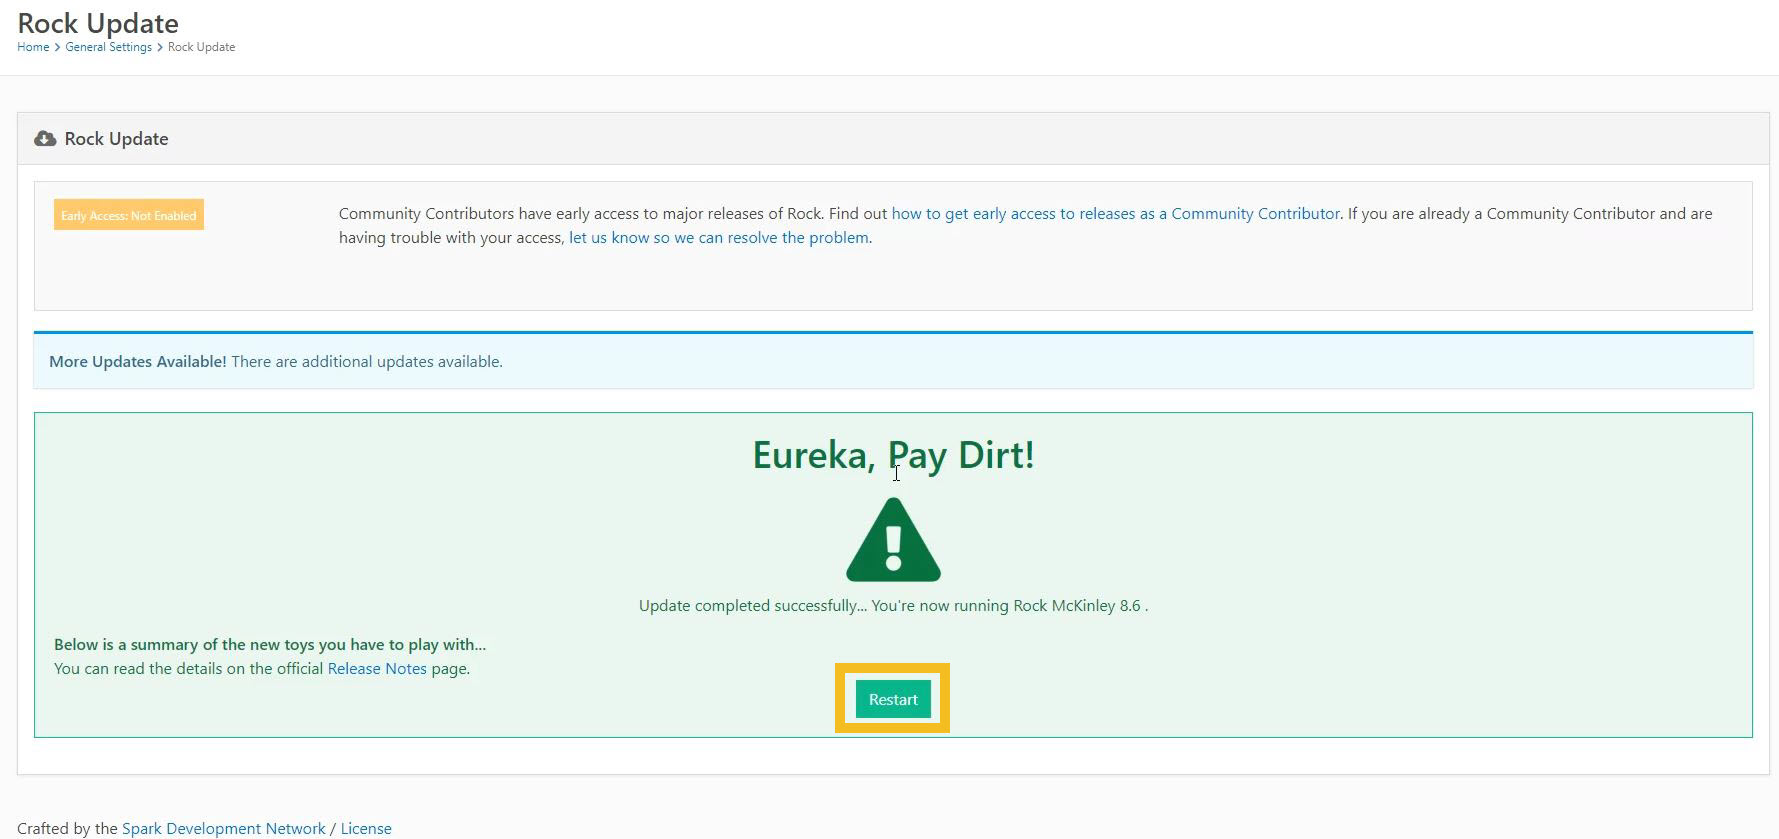Click the Restart button
This screenshot has width=1779, height=839.
click(x=893, y=699)
